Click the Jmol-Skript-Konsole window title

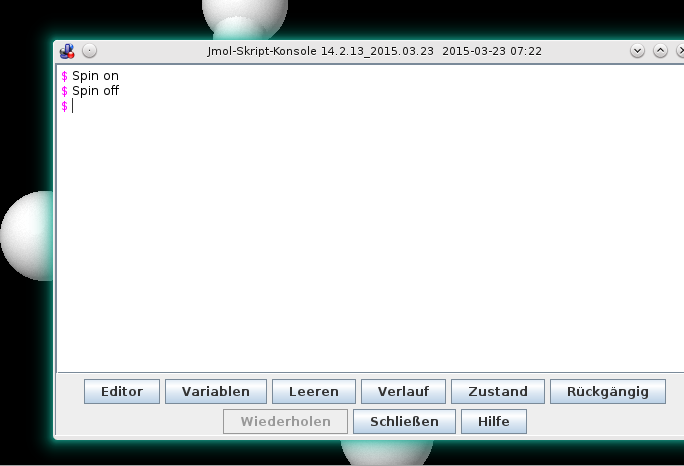click(374, 51)
